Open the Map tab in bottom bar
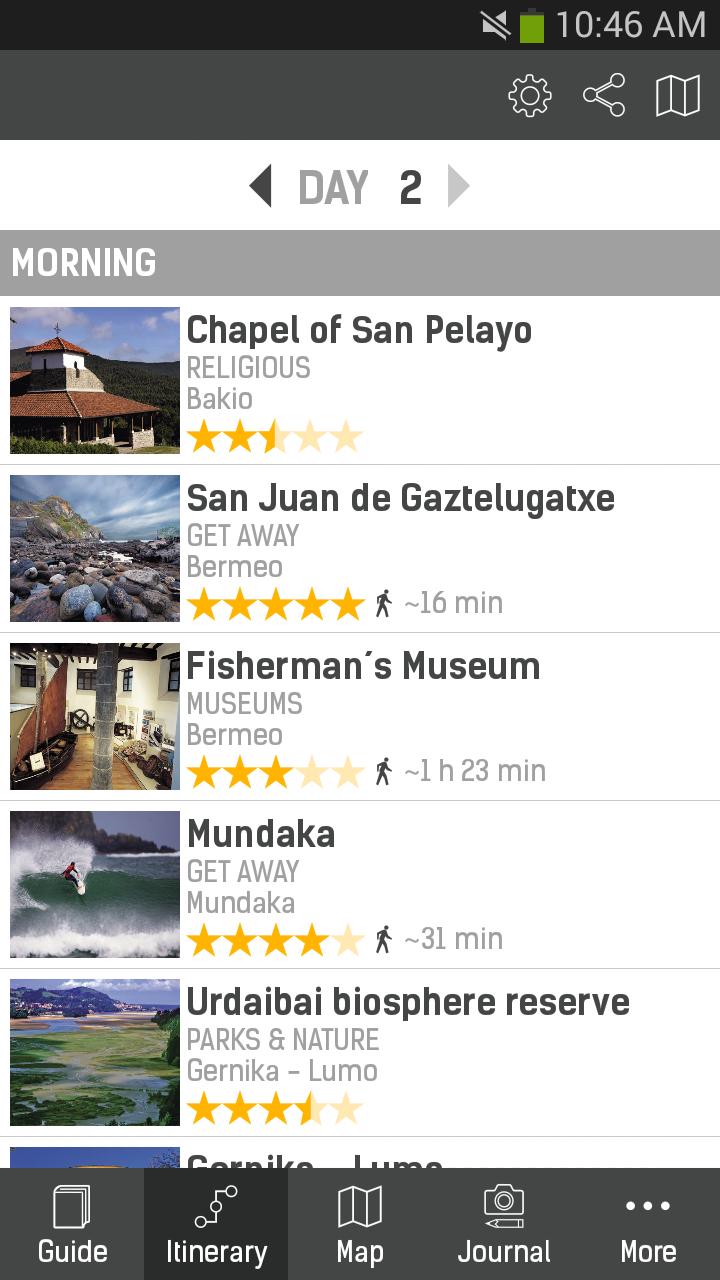Screen dimensions: 720x1280 [x=360, y=1224]
